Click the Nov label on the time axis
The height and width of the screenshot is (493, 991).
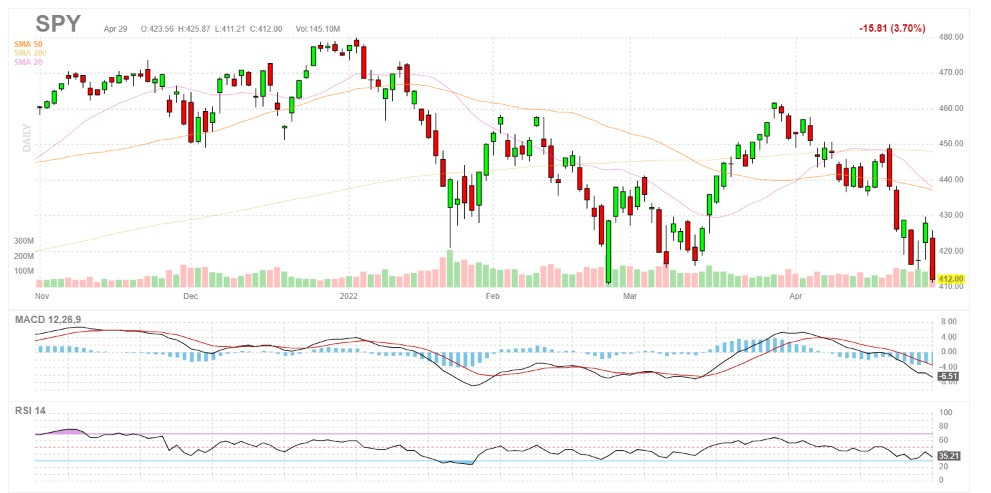[x=42, y=295]
